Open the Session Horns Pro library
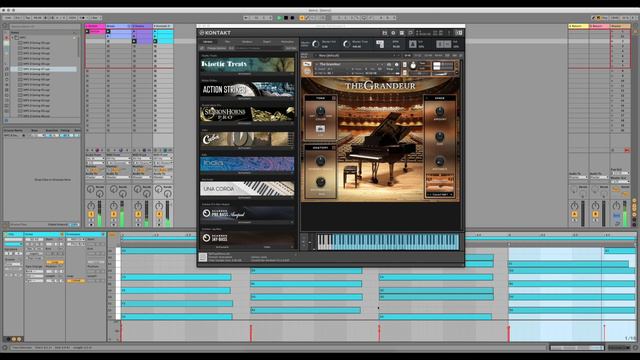This screenshot has width=640, height=360. point(247,114)
